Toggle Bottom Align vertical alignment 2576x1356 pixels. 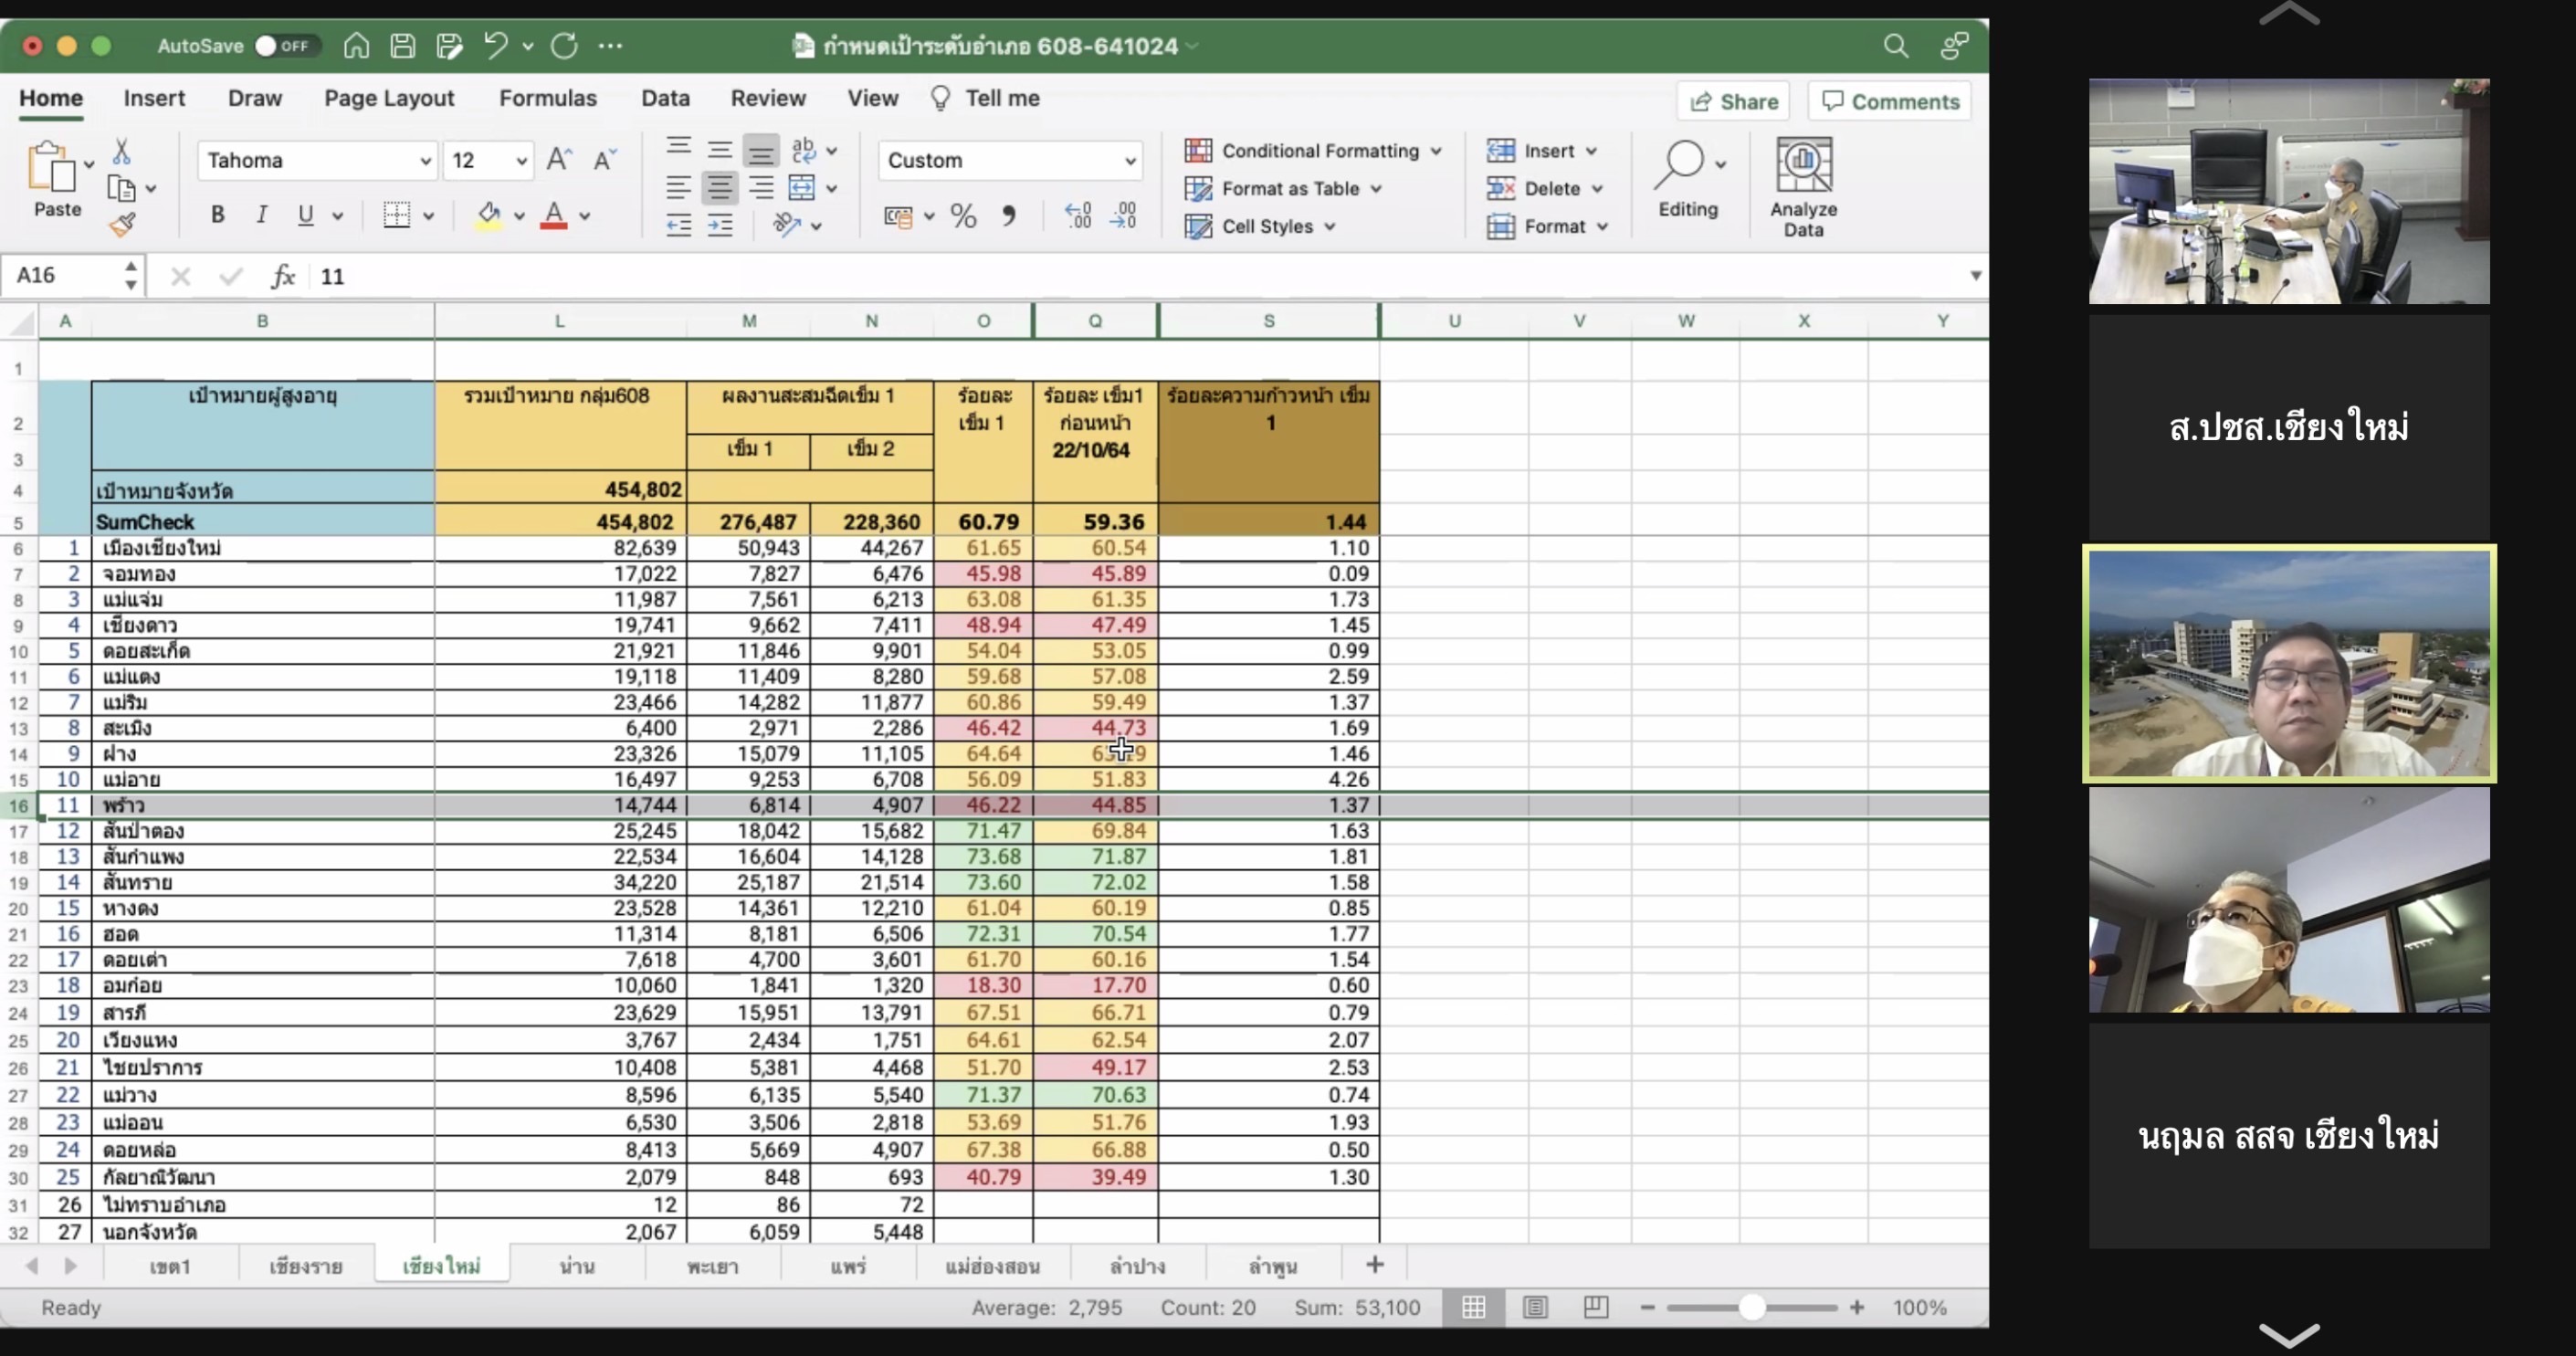(x=760, y=151)
